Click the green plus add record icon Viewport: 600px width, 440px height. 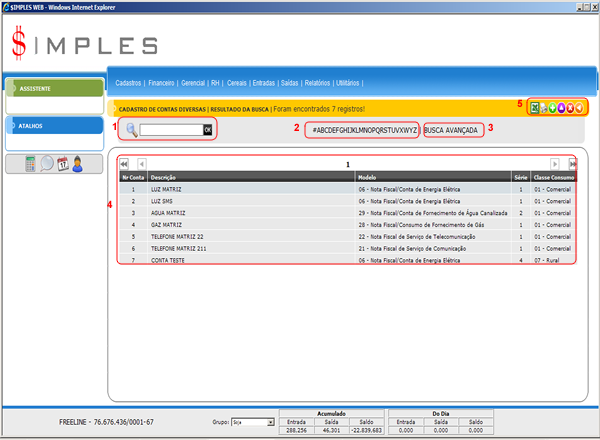coord(554,107)
